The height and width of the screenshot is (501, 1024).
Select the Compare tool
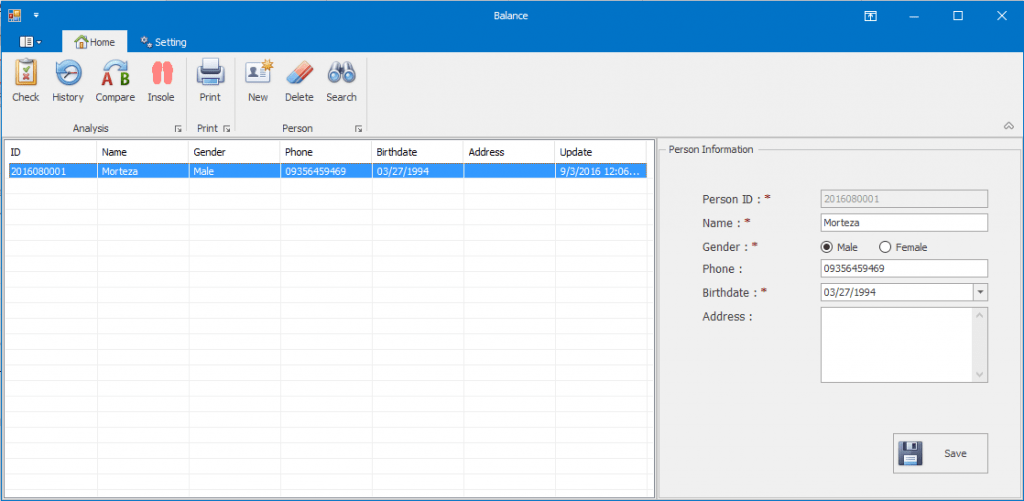pos(115,81)
